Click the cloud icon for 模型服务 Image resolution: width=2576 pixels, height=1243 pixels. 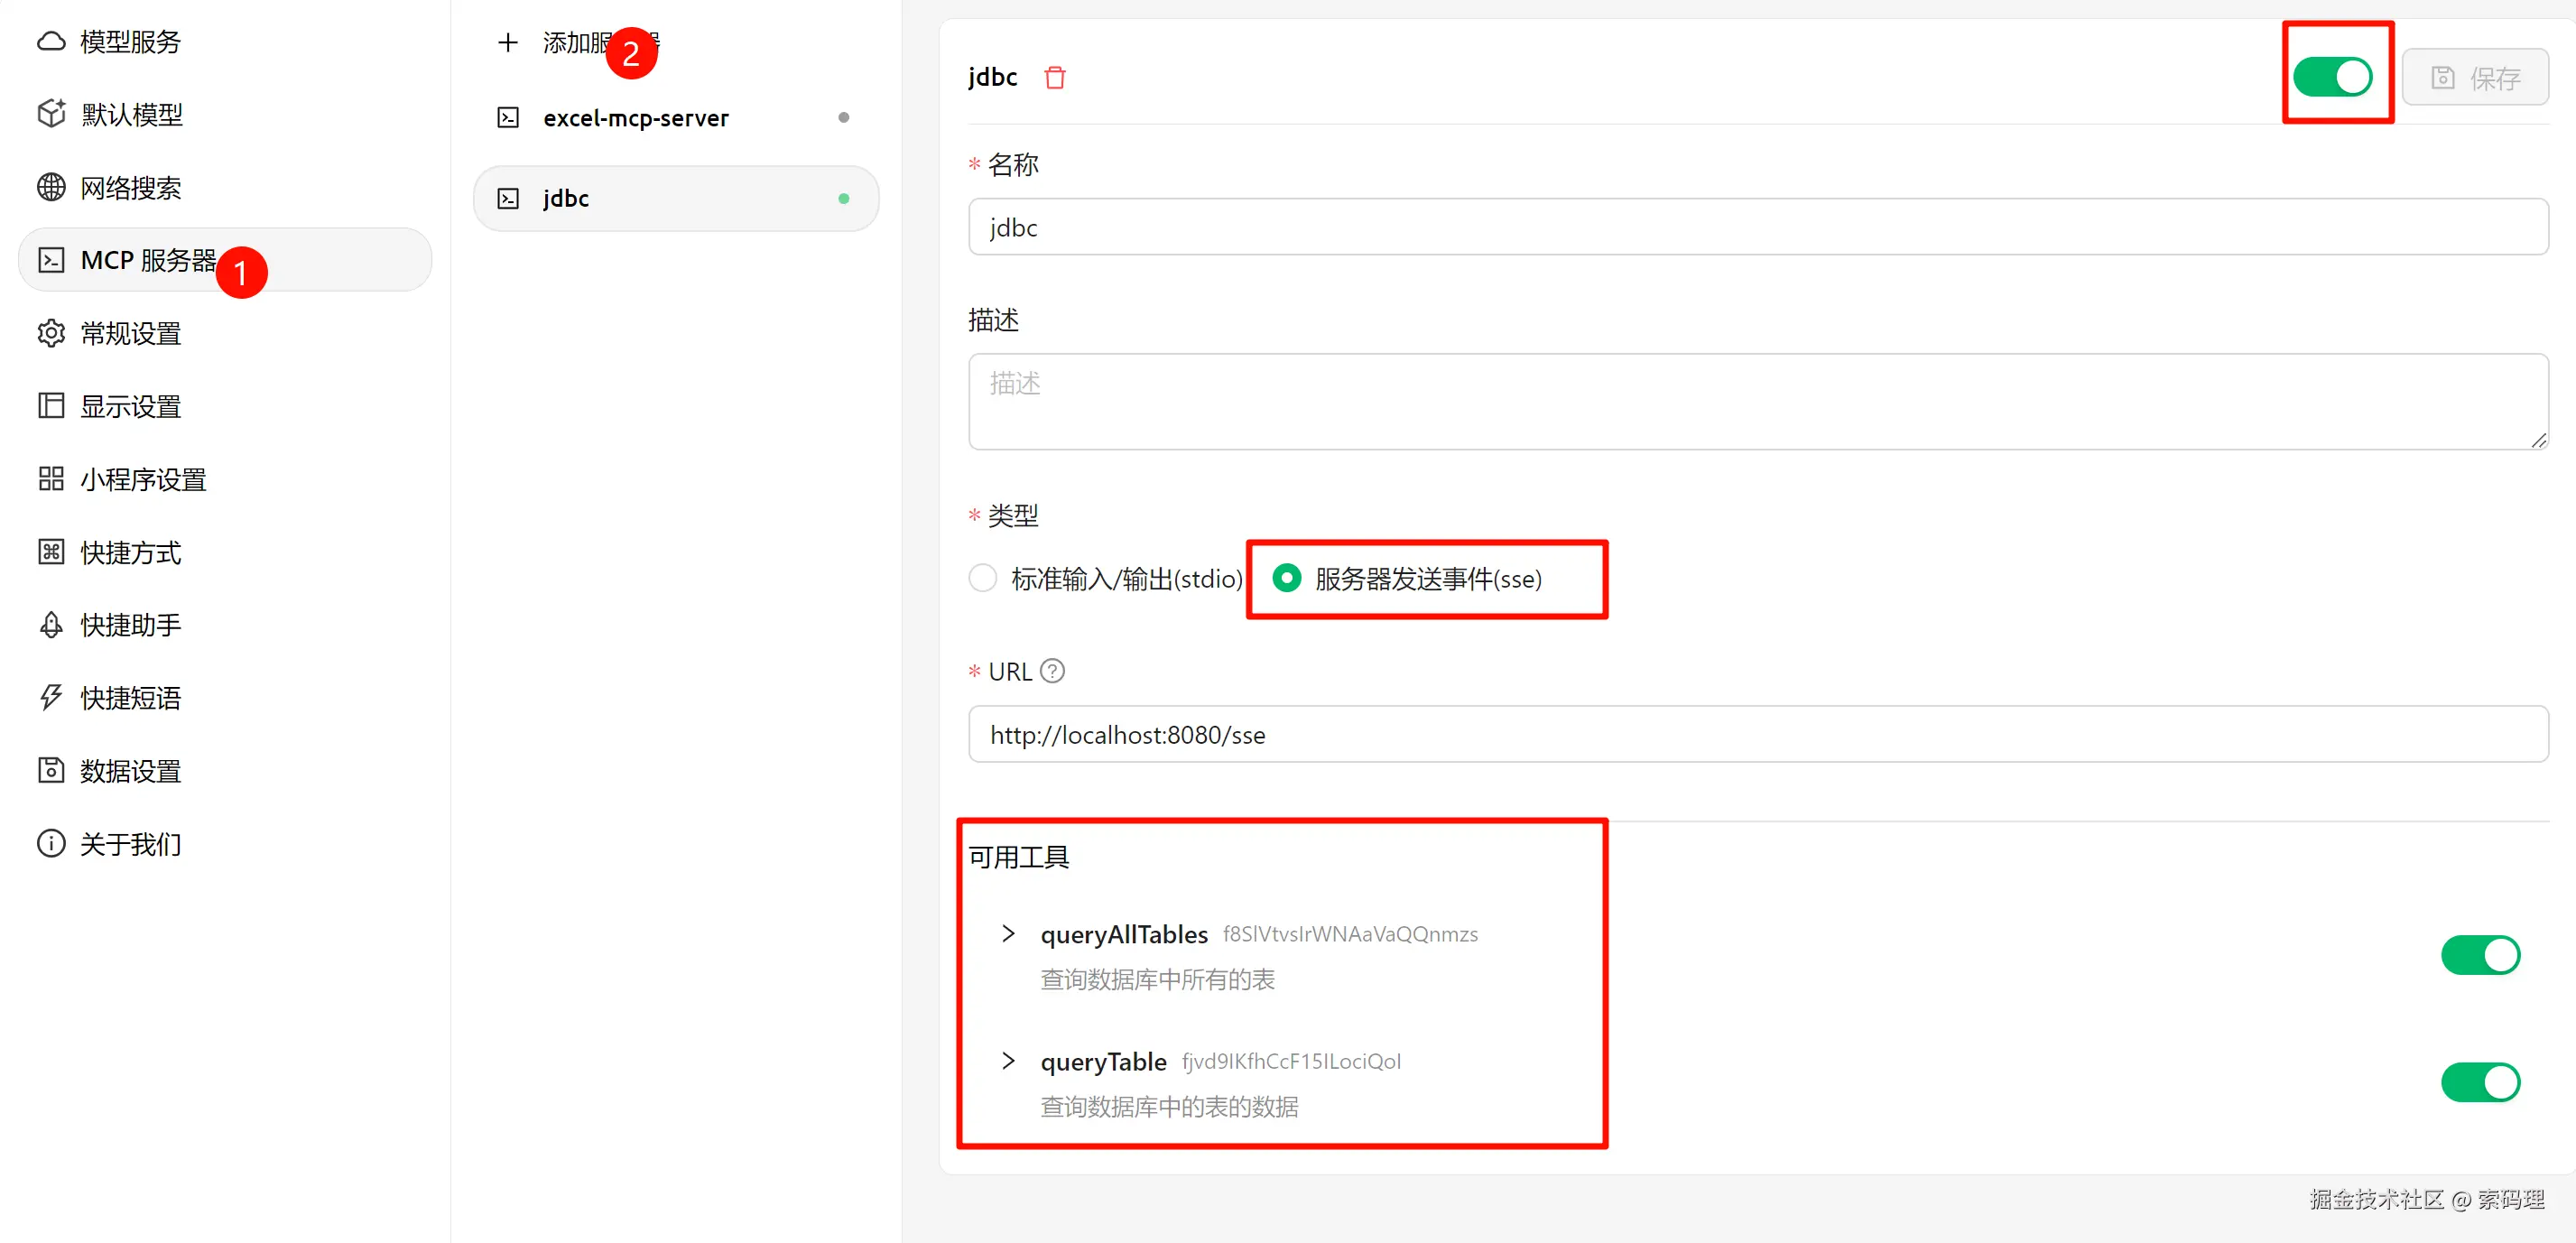[x=51, y=42]
